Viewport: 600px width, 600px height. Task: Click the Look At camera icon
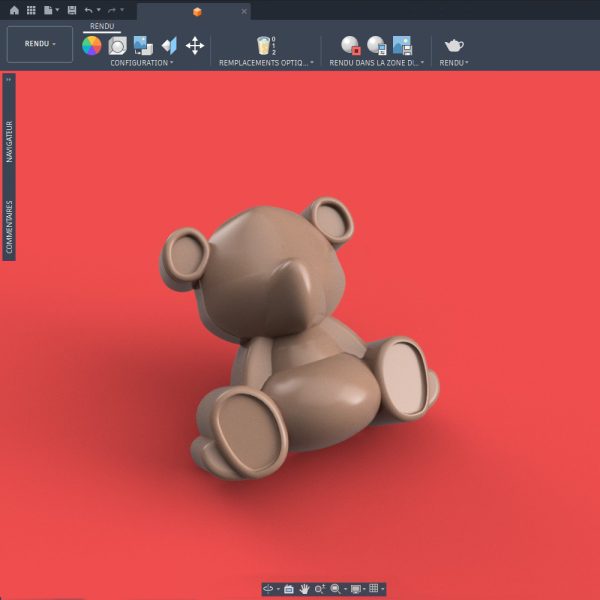[x=289, y=589]
